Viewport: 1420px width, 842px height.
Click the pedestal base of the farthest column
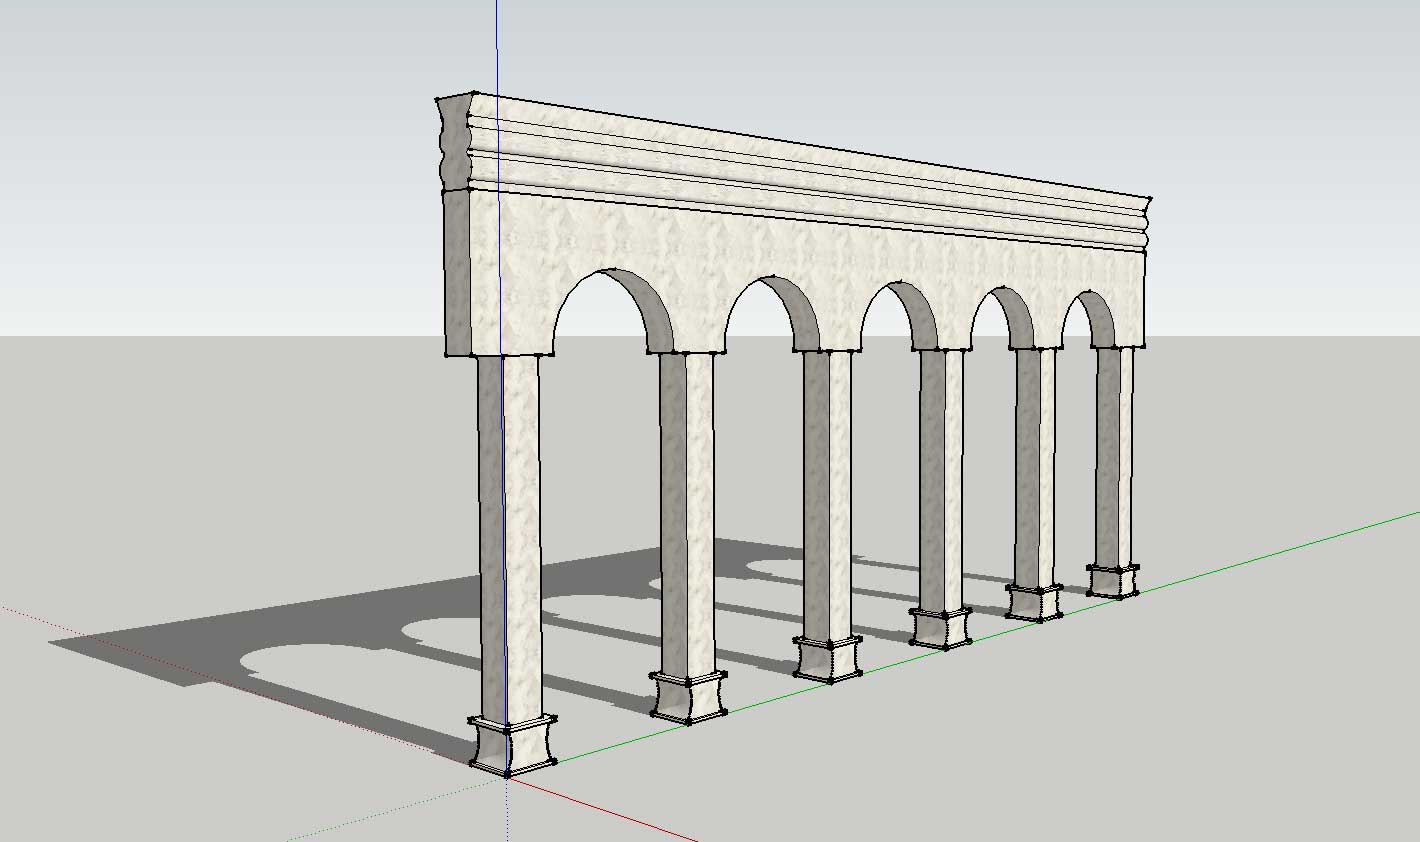tap(1113, 580)
